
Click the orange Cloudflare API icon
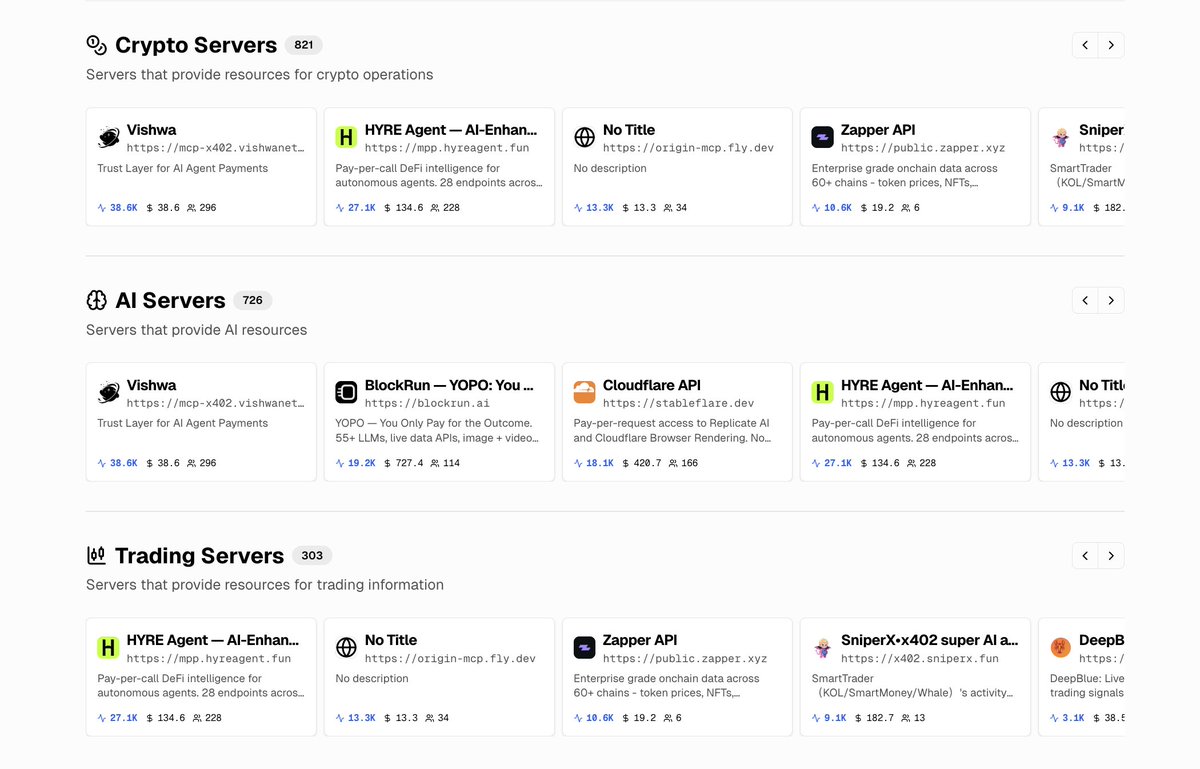[585, 392]
